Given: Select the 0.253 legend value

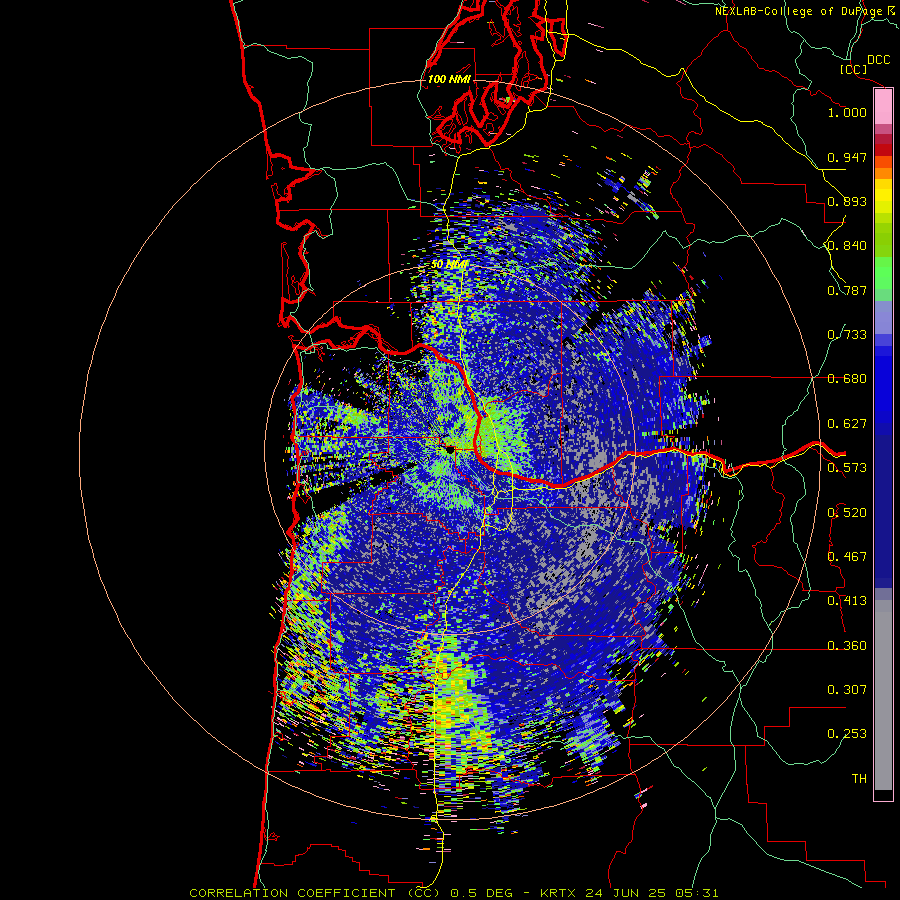Looking at the screenshot, I should click(847, 734).
